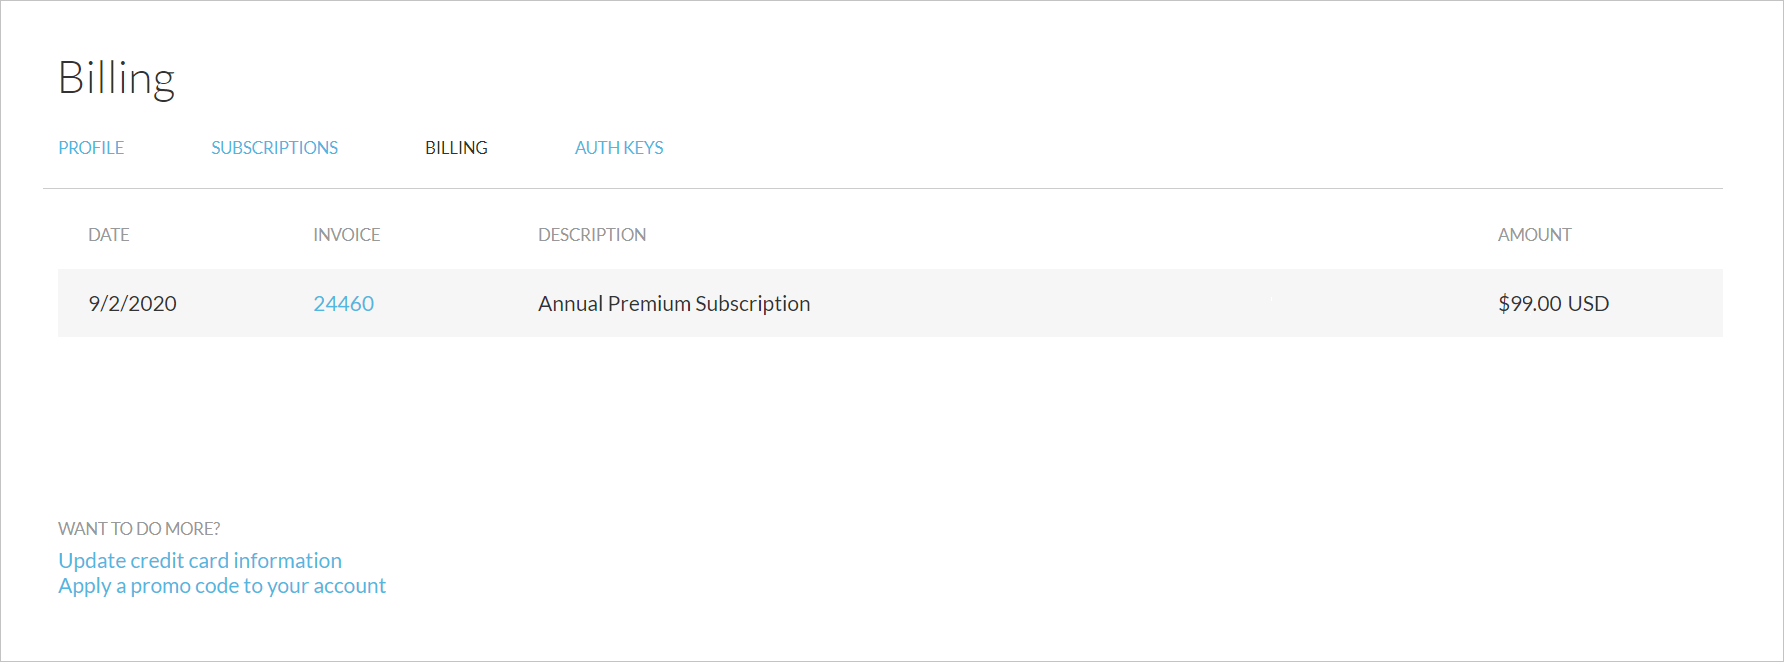Image resolution: width=1784 pixels, height=662 pixels.
Task: Click the INVOICE column header
Action: [346, 235]
